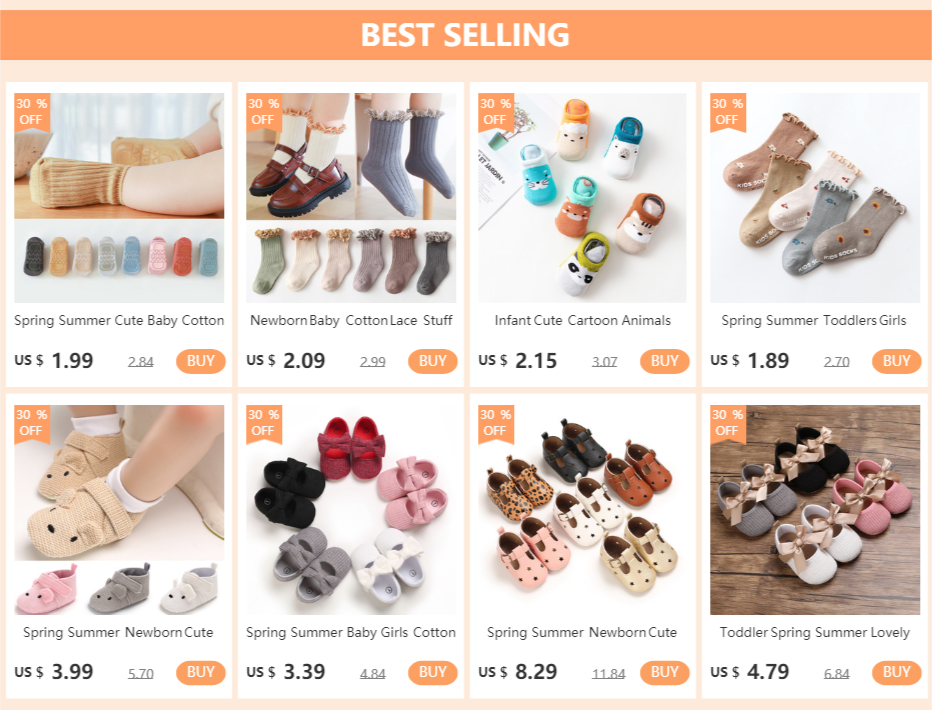This screenshot has height=710, width=932.
Task: Open the cartoon animal socks product image
Action: click(x=582, y=198)
